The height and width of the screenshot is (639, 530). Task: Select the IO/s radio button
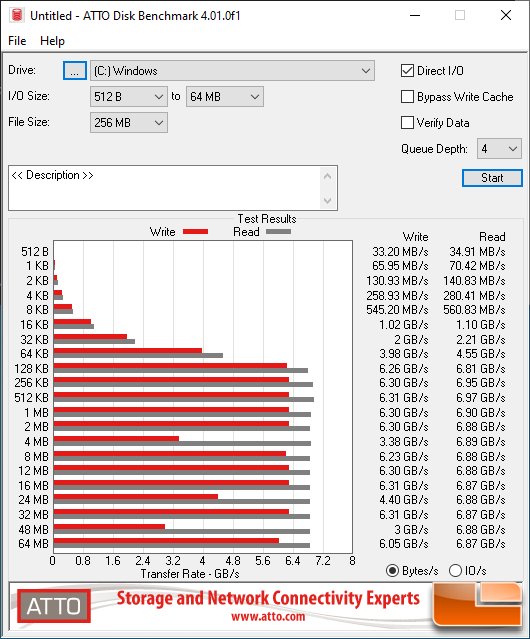(455, 571)
